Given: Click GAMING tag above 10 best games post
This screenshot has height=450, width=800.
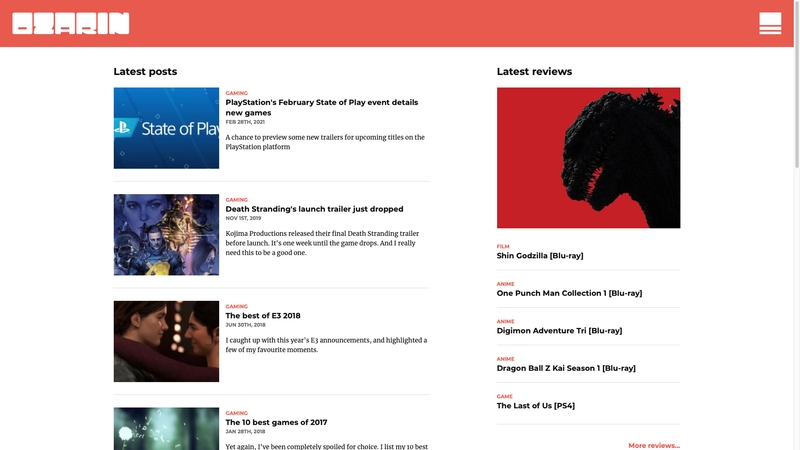Looking at the screenshot, I should click(x=237, y=413).
